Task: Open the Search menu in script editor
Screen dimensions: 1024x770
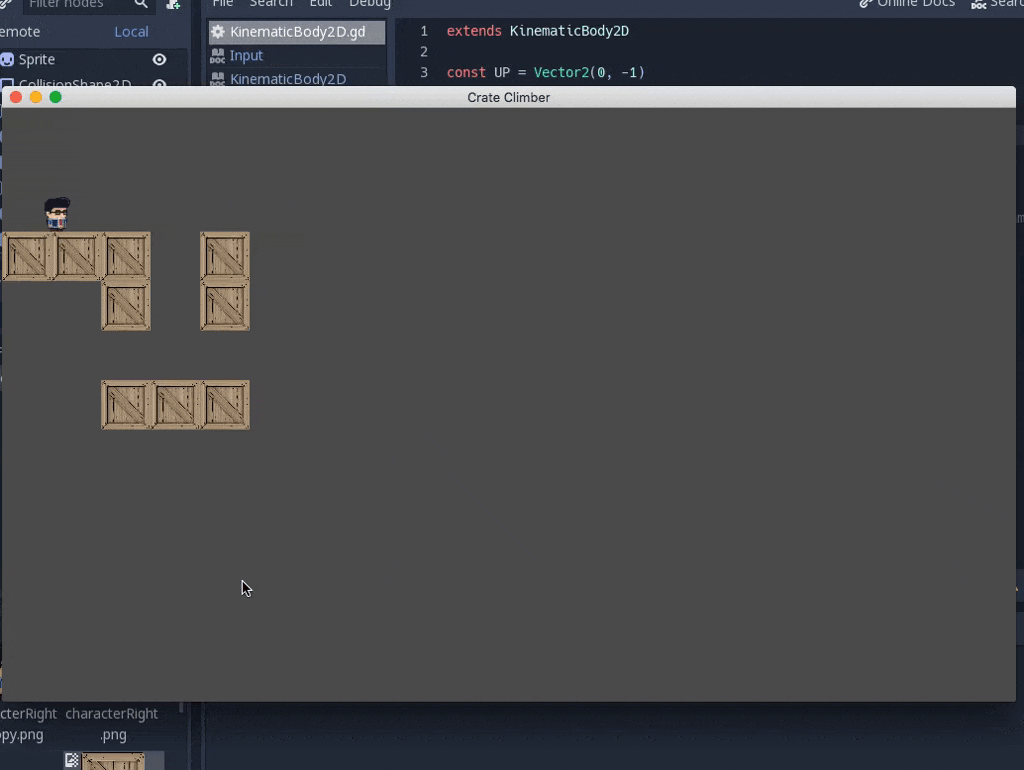Action: coord(270,4)
